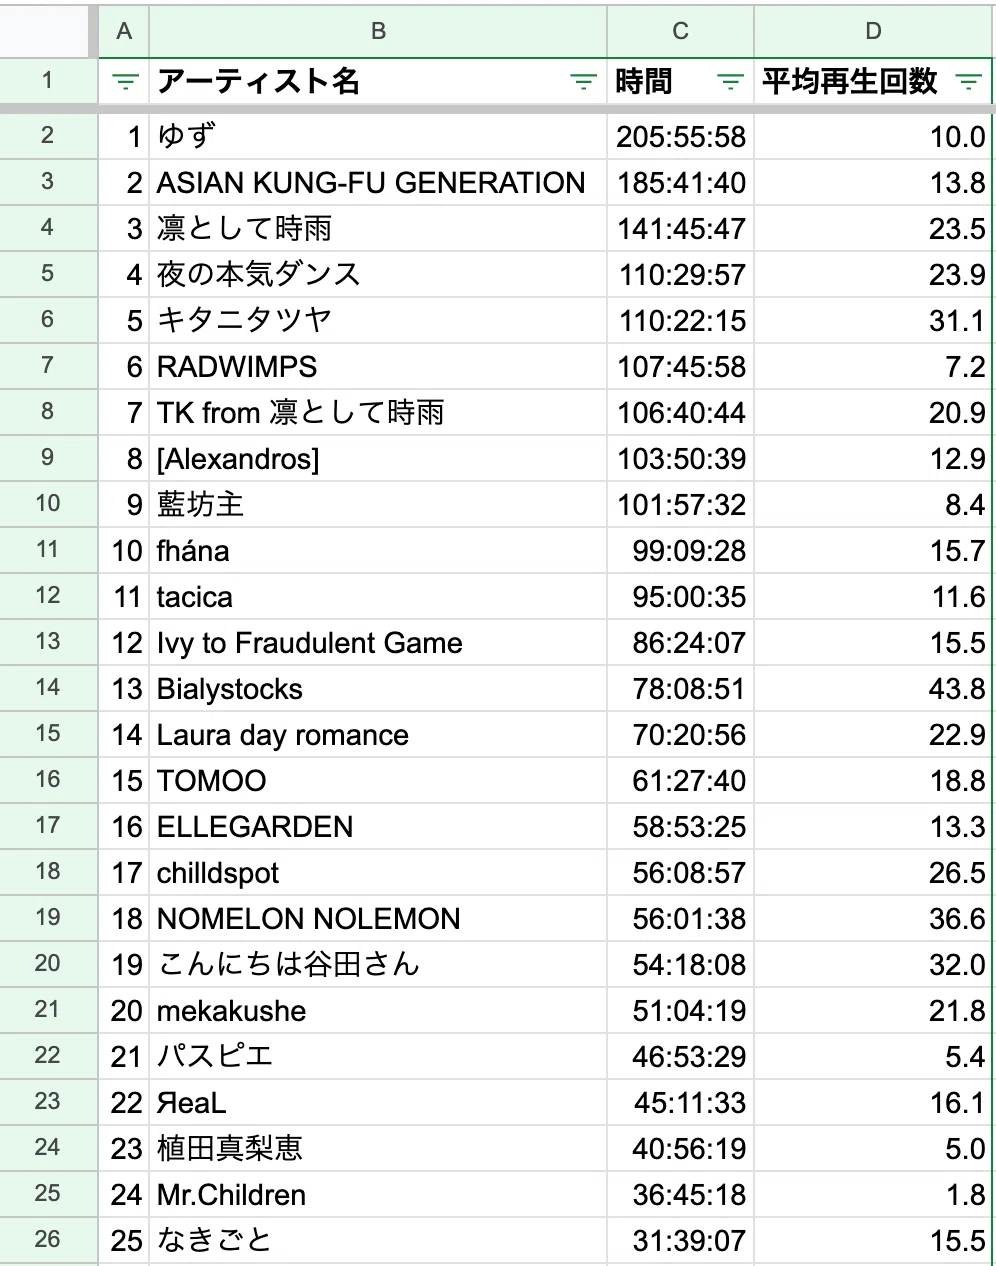
Task: Select the row 14 header
Action: (x=48, y=688)
